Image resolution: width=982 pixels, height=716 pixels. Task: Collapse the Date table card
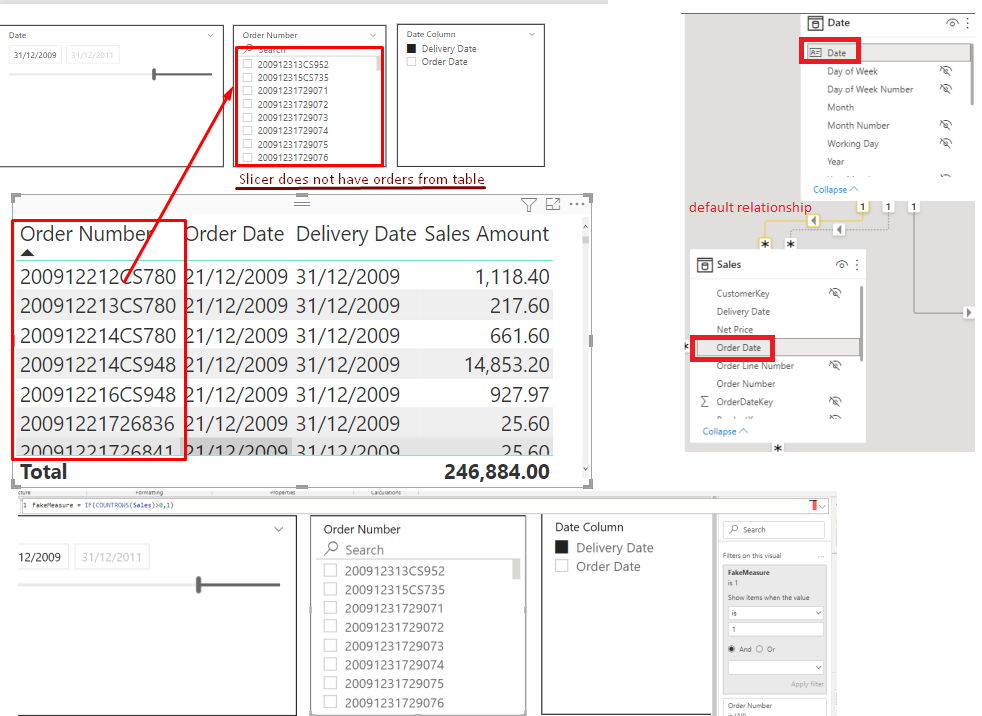(835, 189)
